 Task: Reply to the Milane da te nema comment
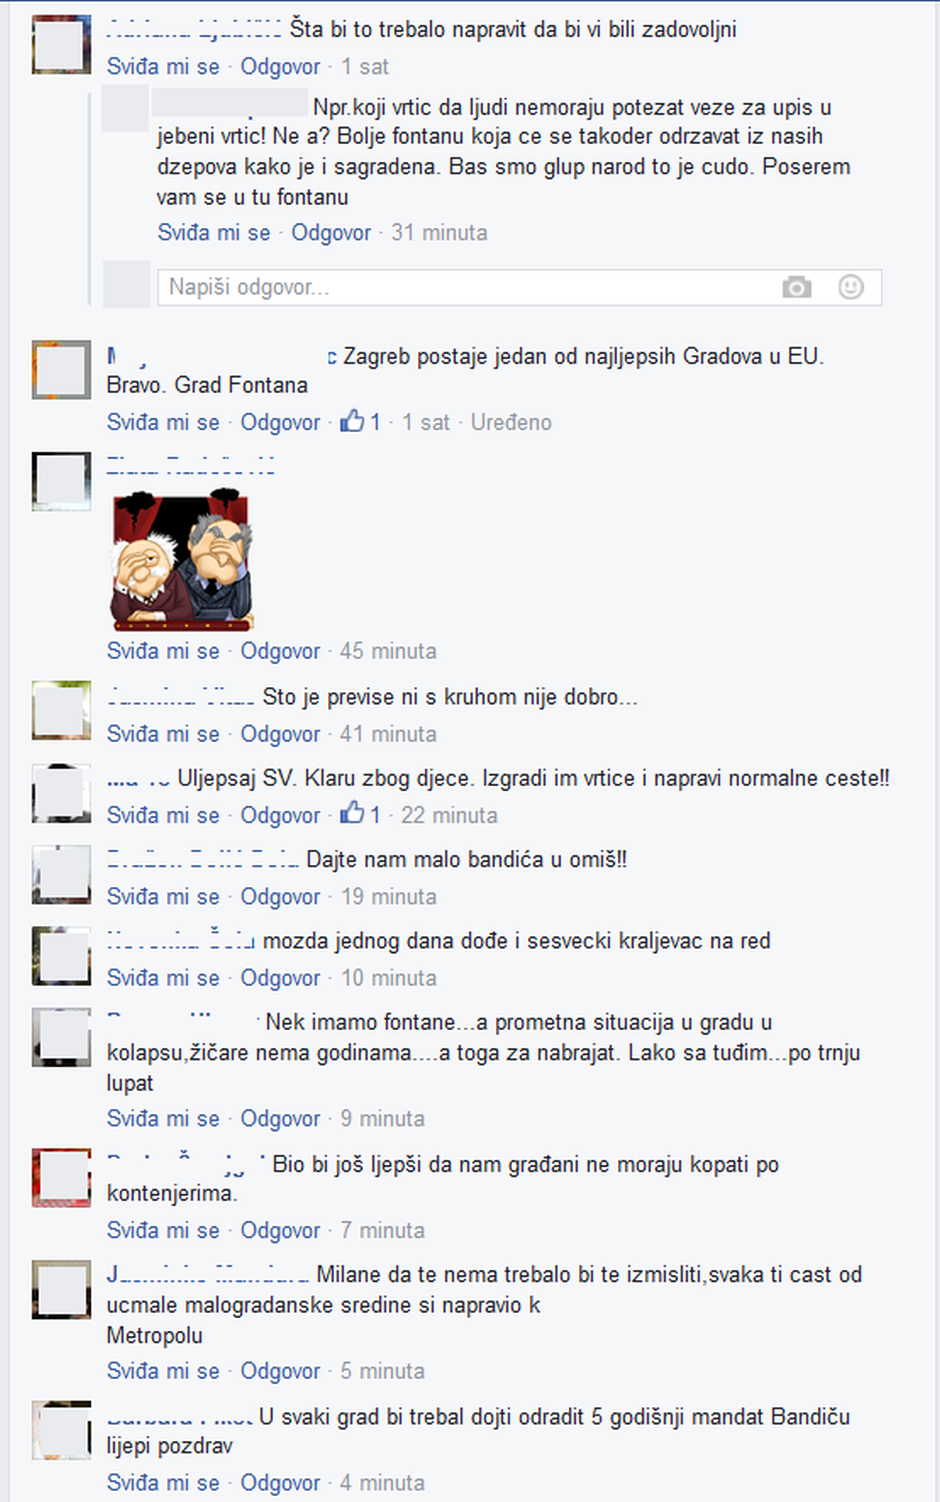280,1371
